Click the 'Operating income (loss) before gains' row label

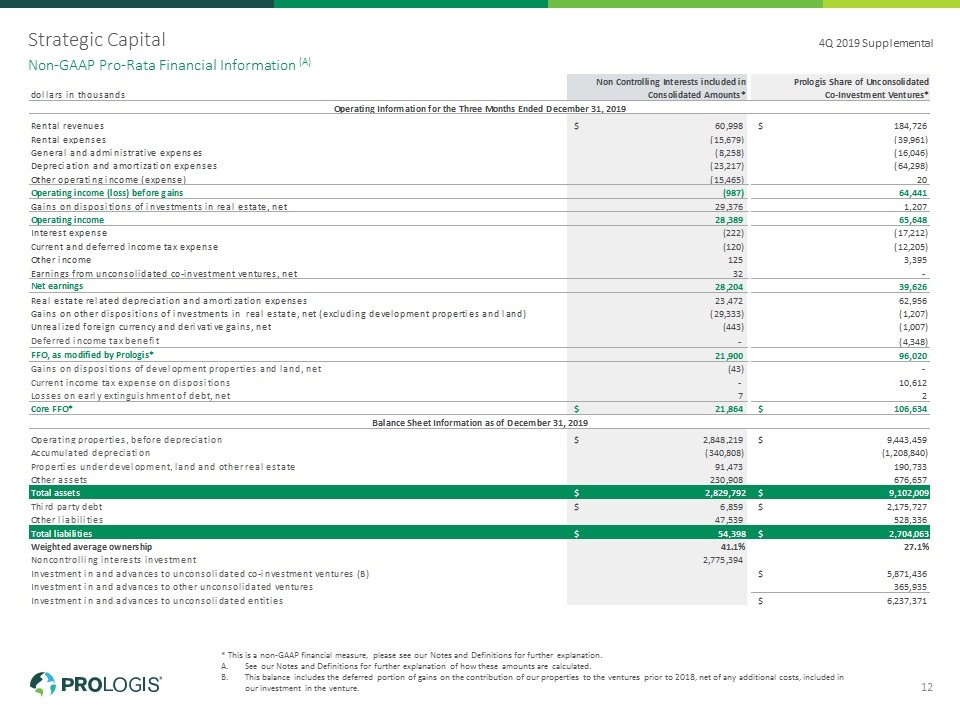pyautogui.click(x=107, y=193)
